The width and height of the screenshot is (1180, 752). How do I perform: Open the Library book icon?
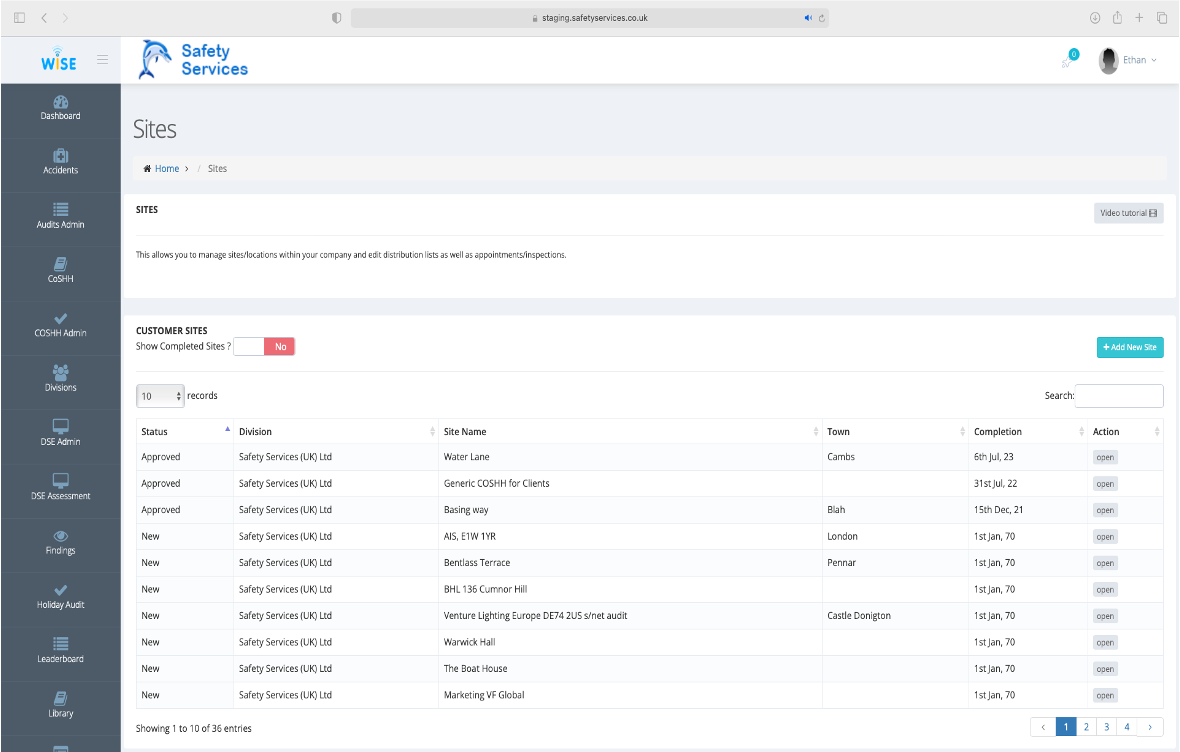coord(60,699)
